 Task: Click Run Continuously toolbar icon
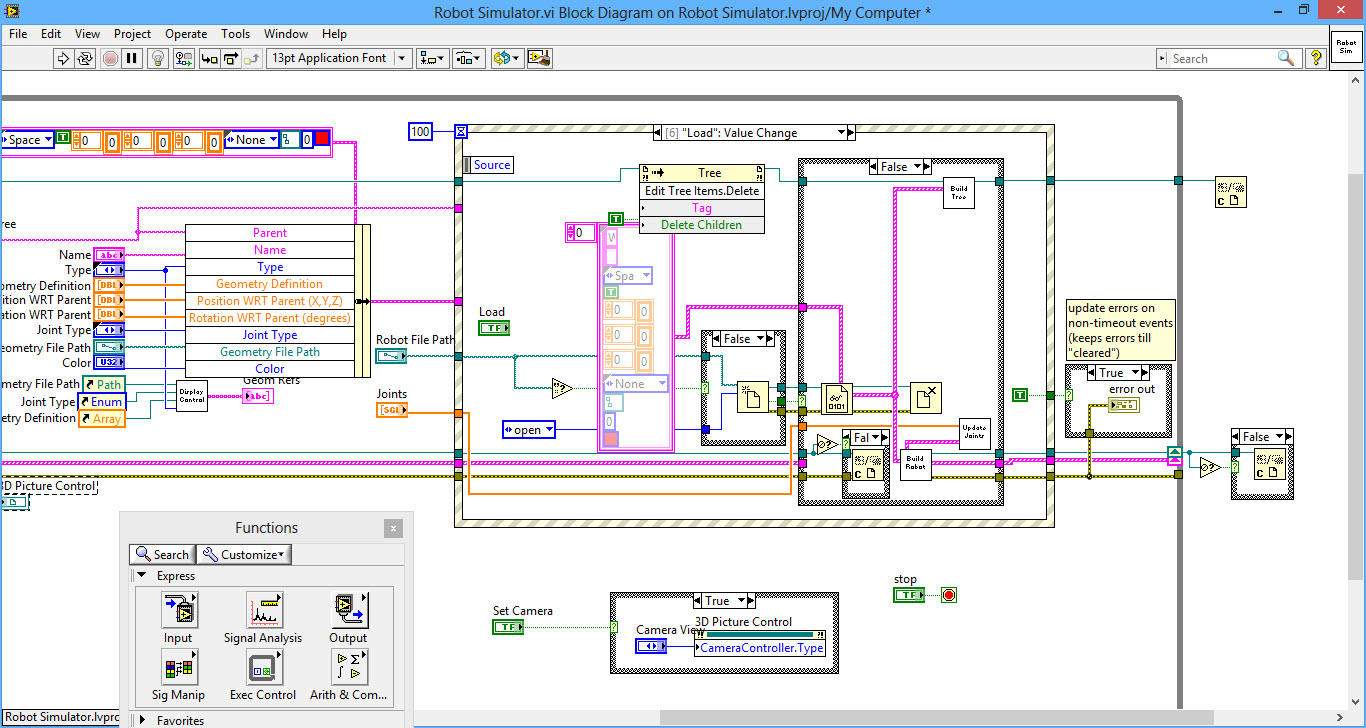(85, 58)
